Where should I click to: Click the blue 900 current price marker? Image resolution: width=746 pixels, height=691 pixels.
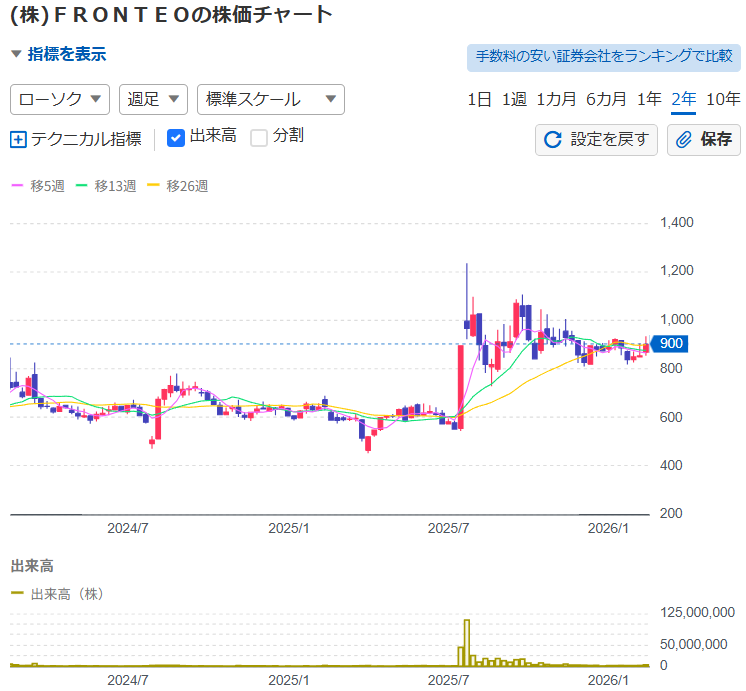[x=671, y=344]
